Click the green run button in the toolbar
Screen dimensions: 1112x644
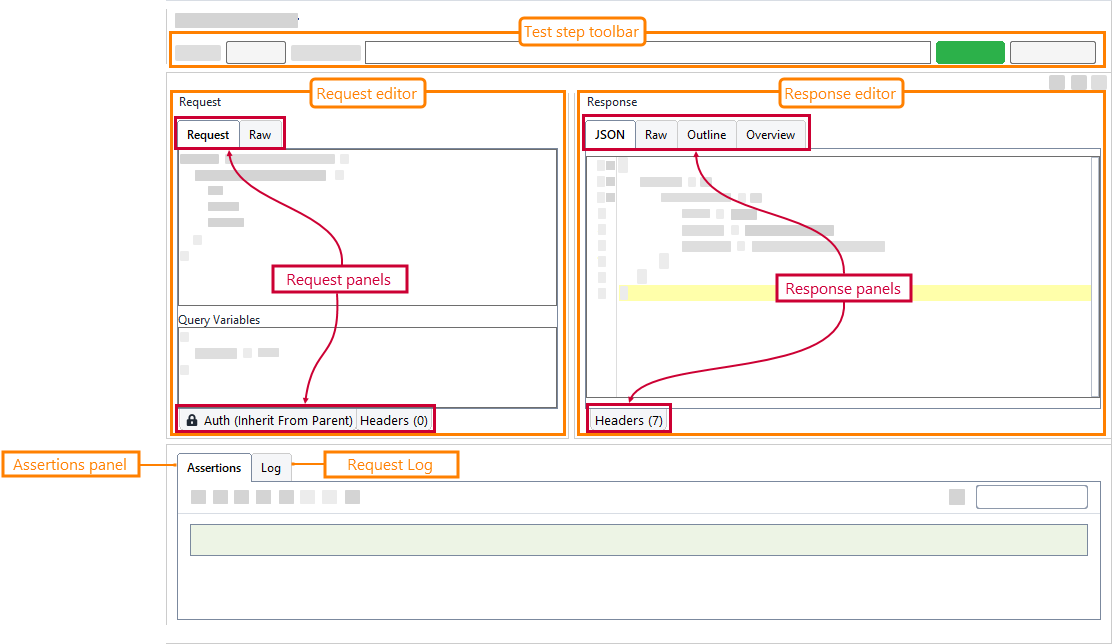click(970, 51)
